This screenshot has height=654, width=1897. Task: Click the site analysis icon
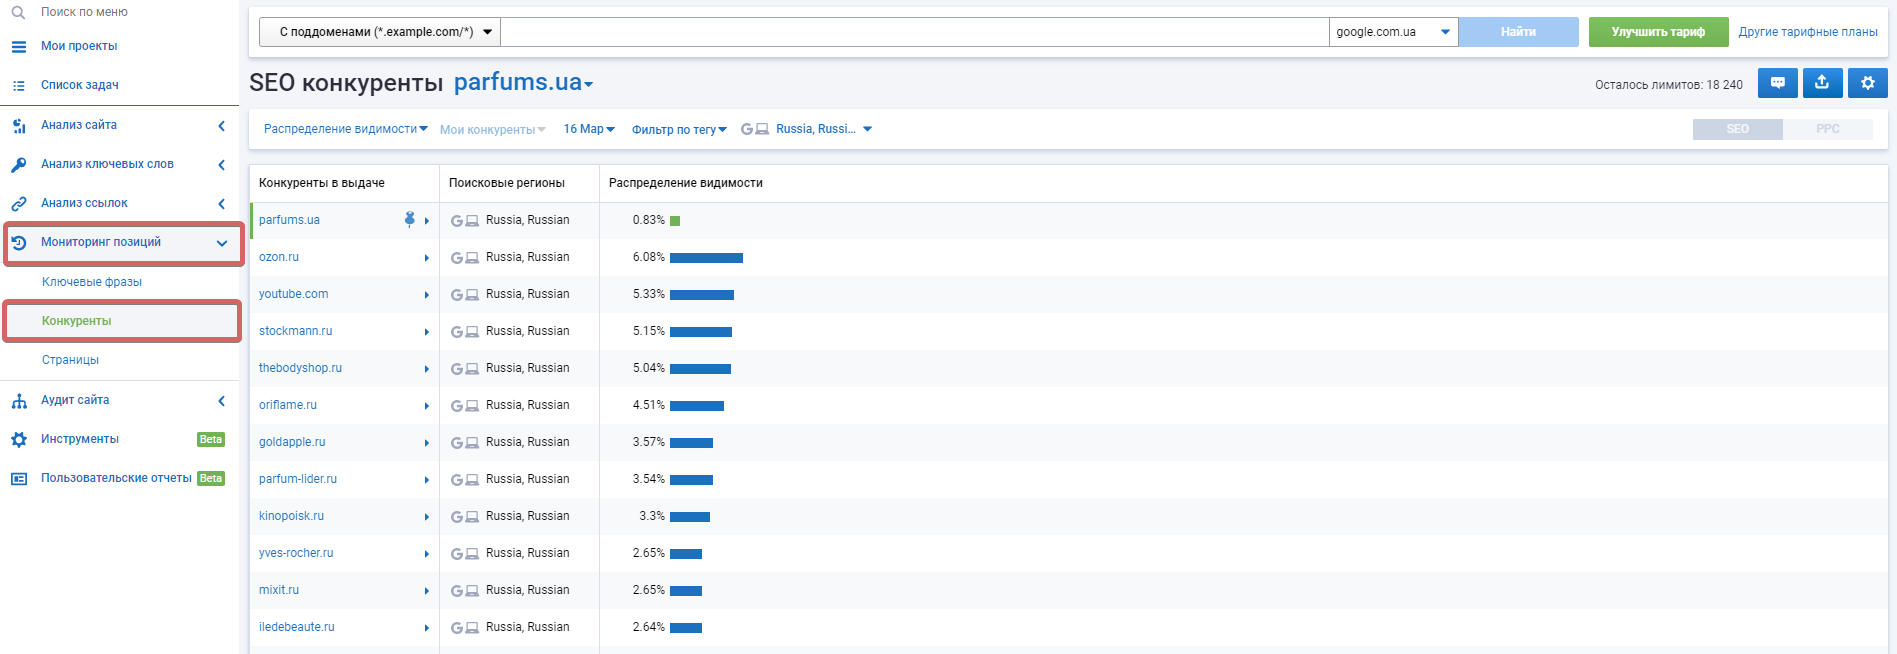pyautogui.click(x=19, y=126)
